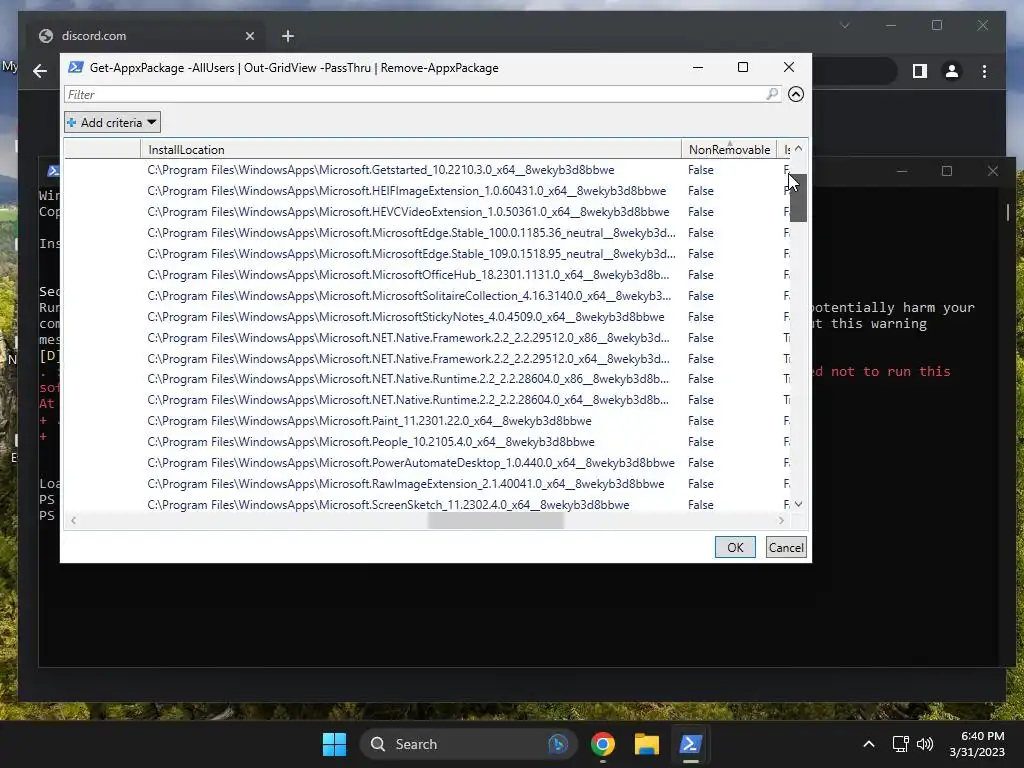1024x768 pixels.
Task: Minimize the PowerShell console window
Action: pyautogui.click(x=901, y=171)
